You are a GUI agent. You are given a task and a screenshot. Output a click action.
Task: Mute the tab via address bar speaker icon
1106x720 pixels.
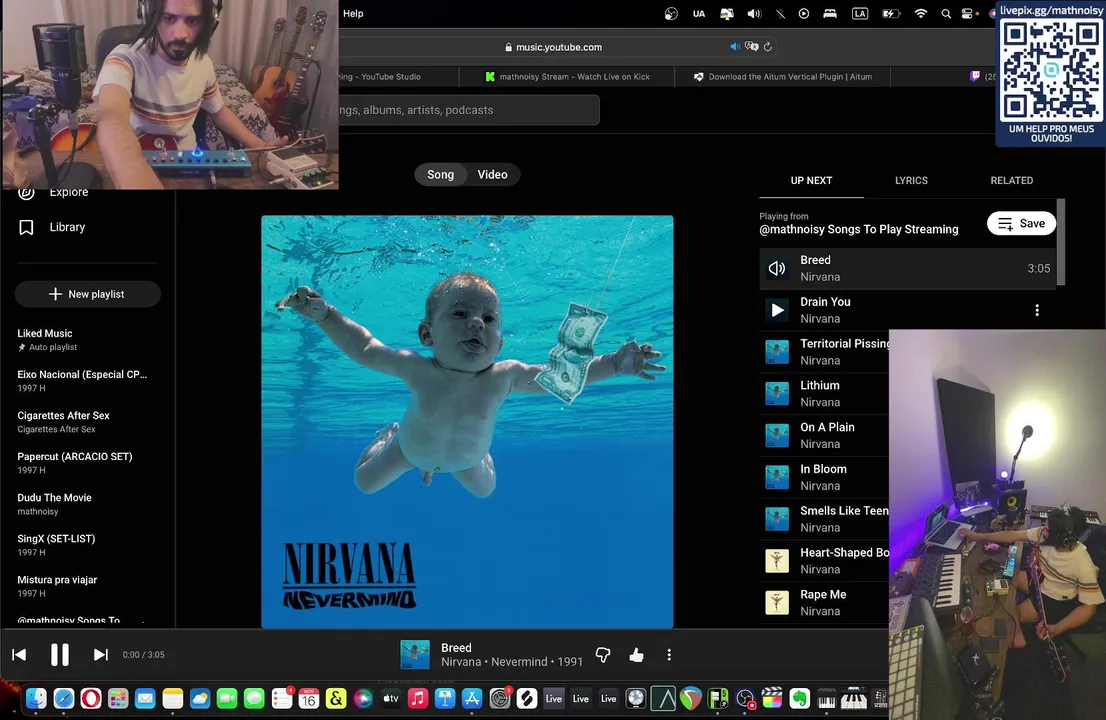tap(735, 47)
